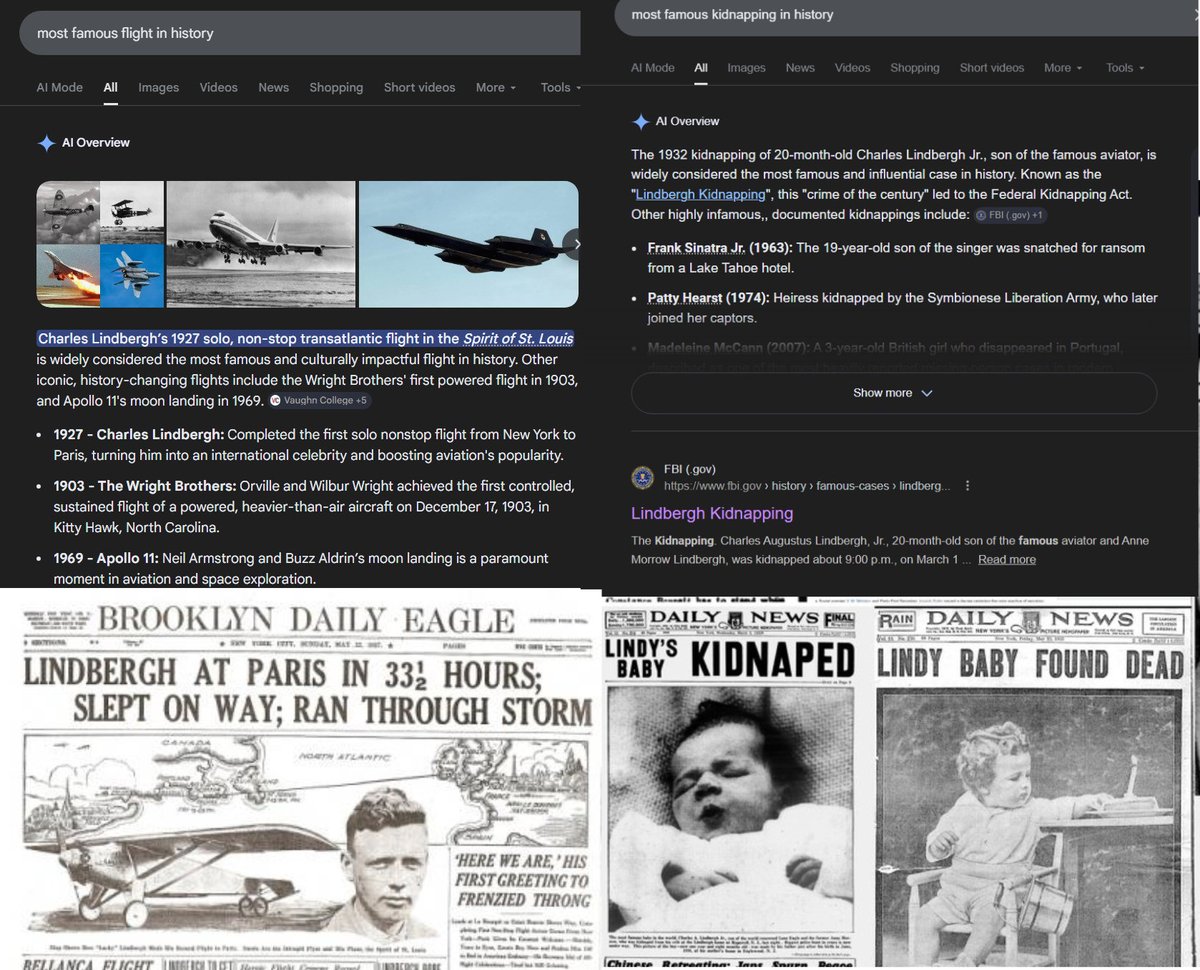Open the SR-71 Blackbird image
The height and width of the screenshot is (970, 1200).
point(468,244)
